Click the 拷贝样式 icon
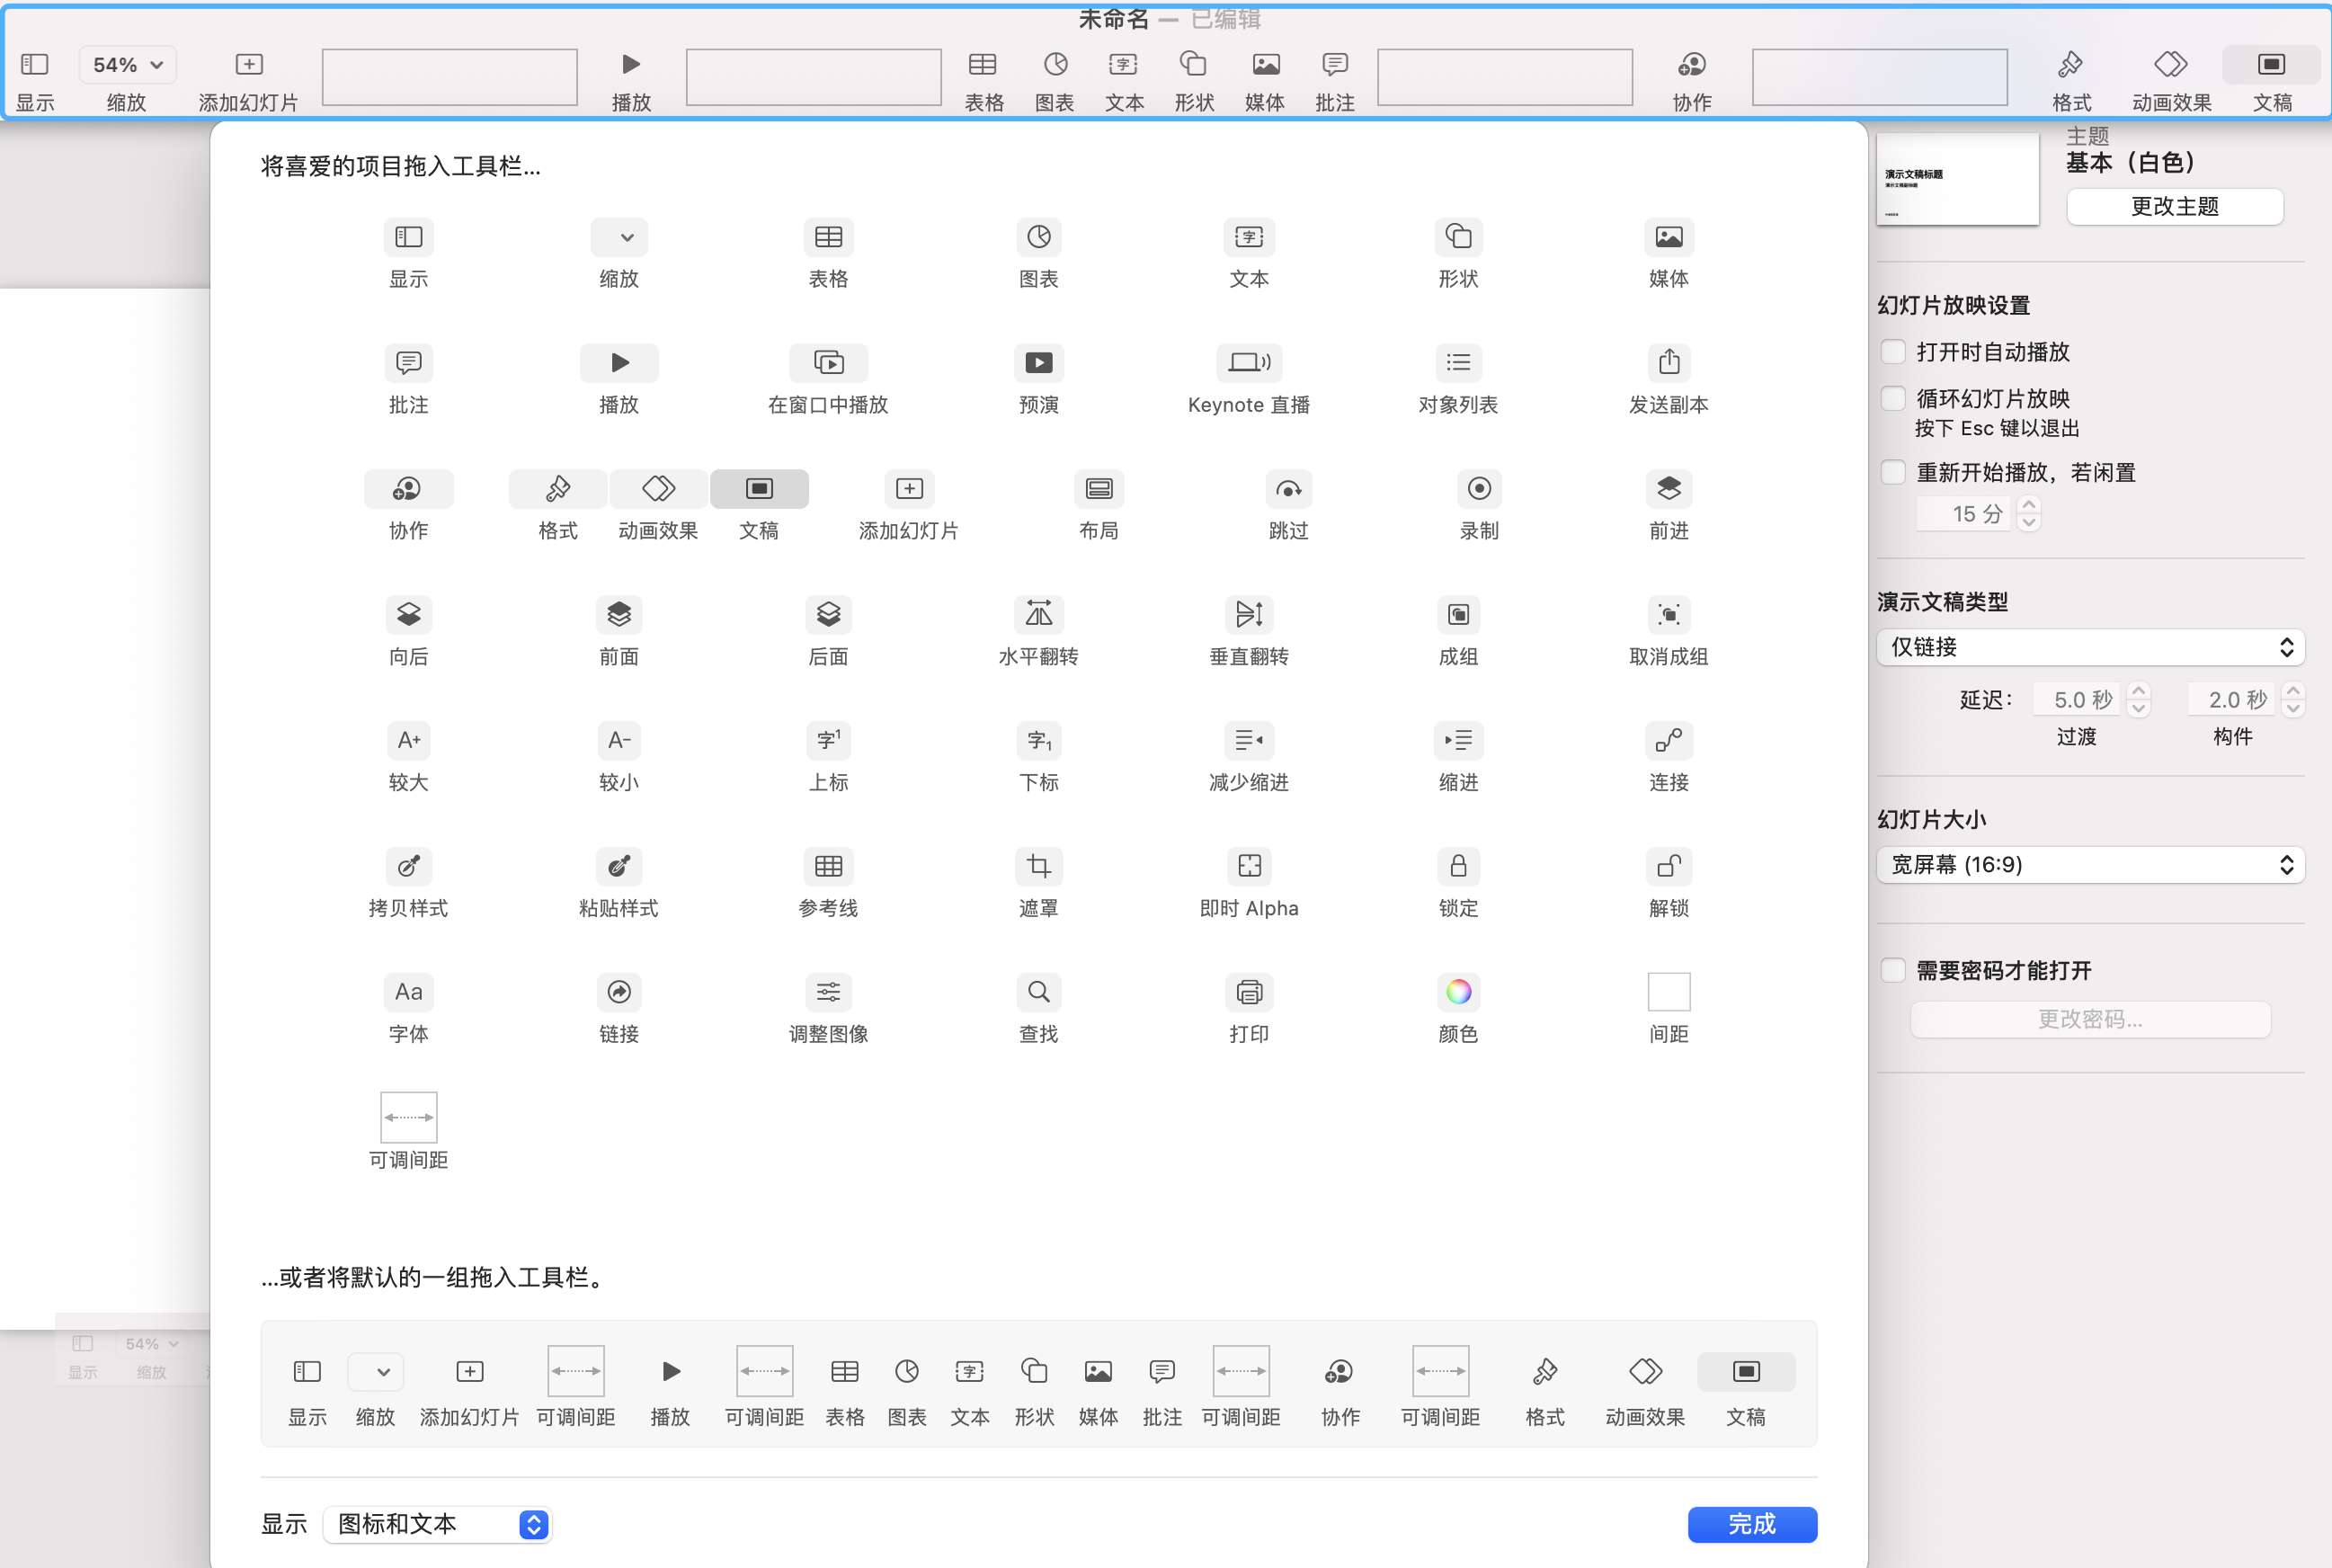 [x=408, y=866]
